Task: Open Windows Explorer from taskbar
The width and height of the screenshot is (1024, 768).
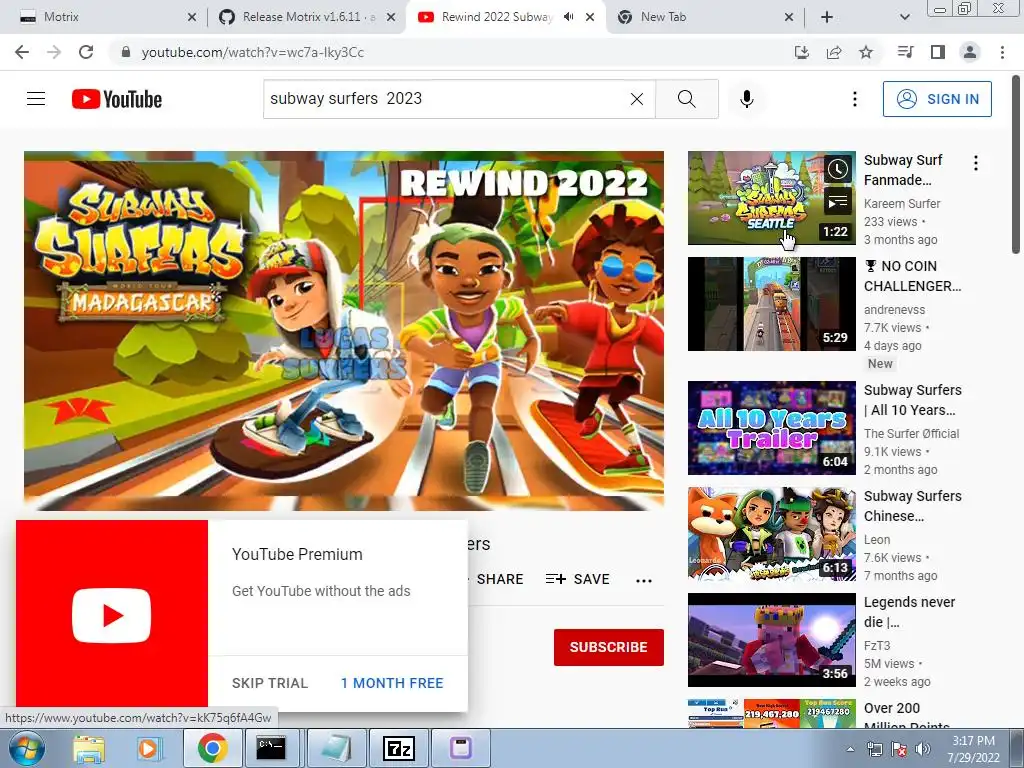Action: point(89,748)
